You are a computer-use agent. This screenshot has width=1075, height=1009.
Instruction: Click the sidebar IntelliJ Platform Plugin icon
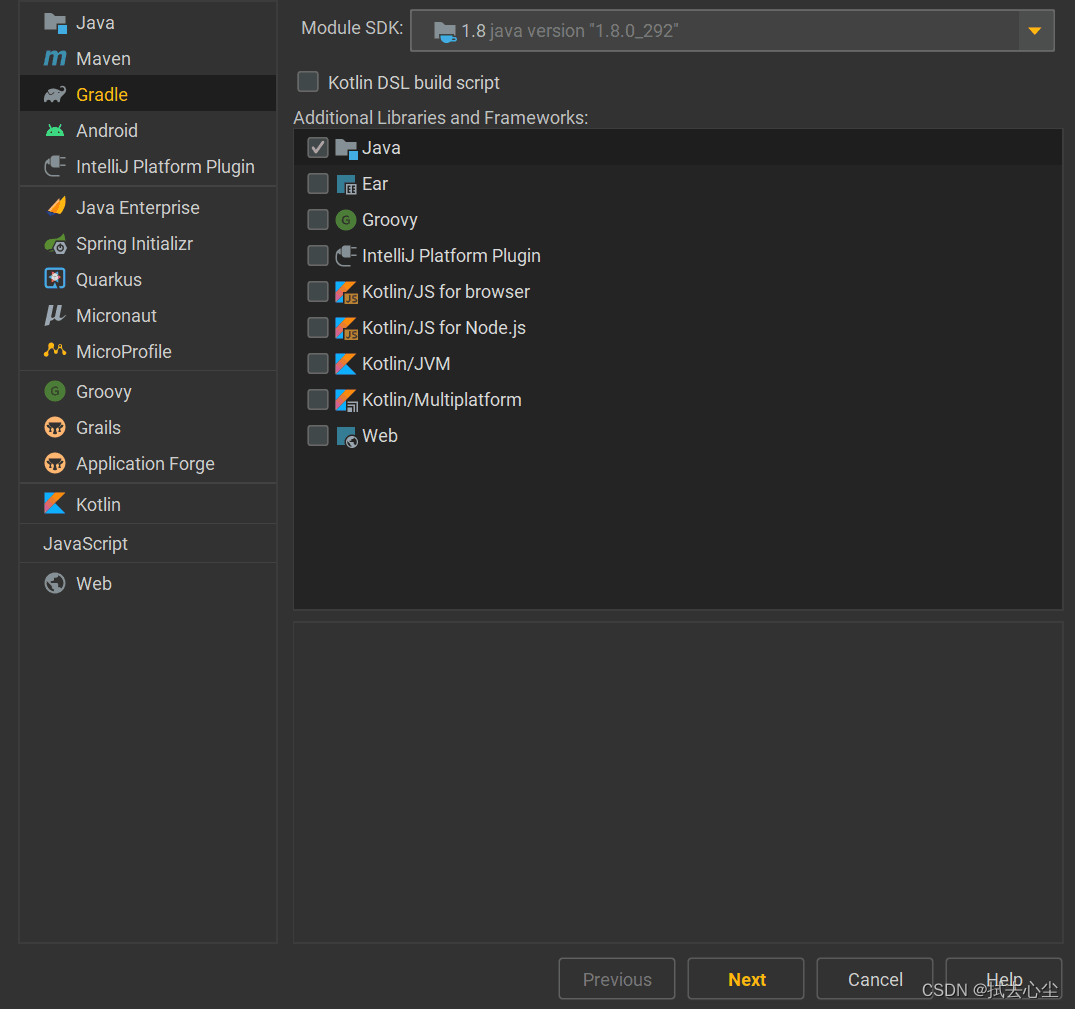coord(55,167)
